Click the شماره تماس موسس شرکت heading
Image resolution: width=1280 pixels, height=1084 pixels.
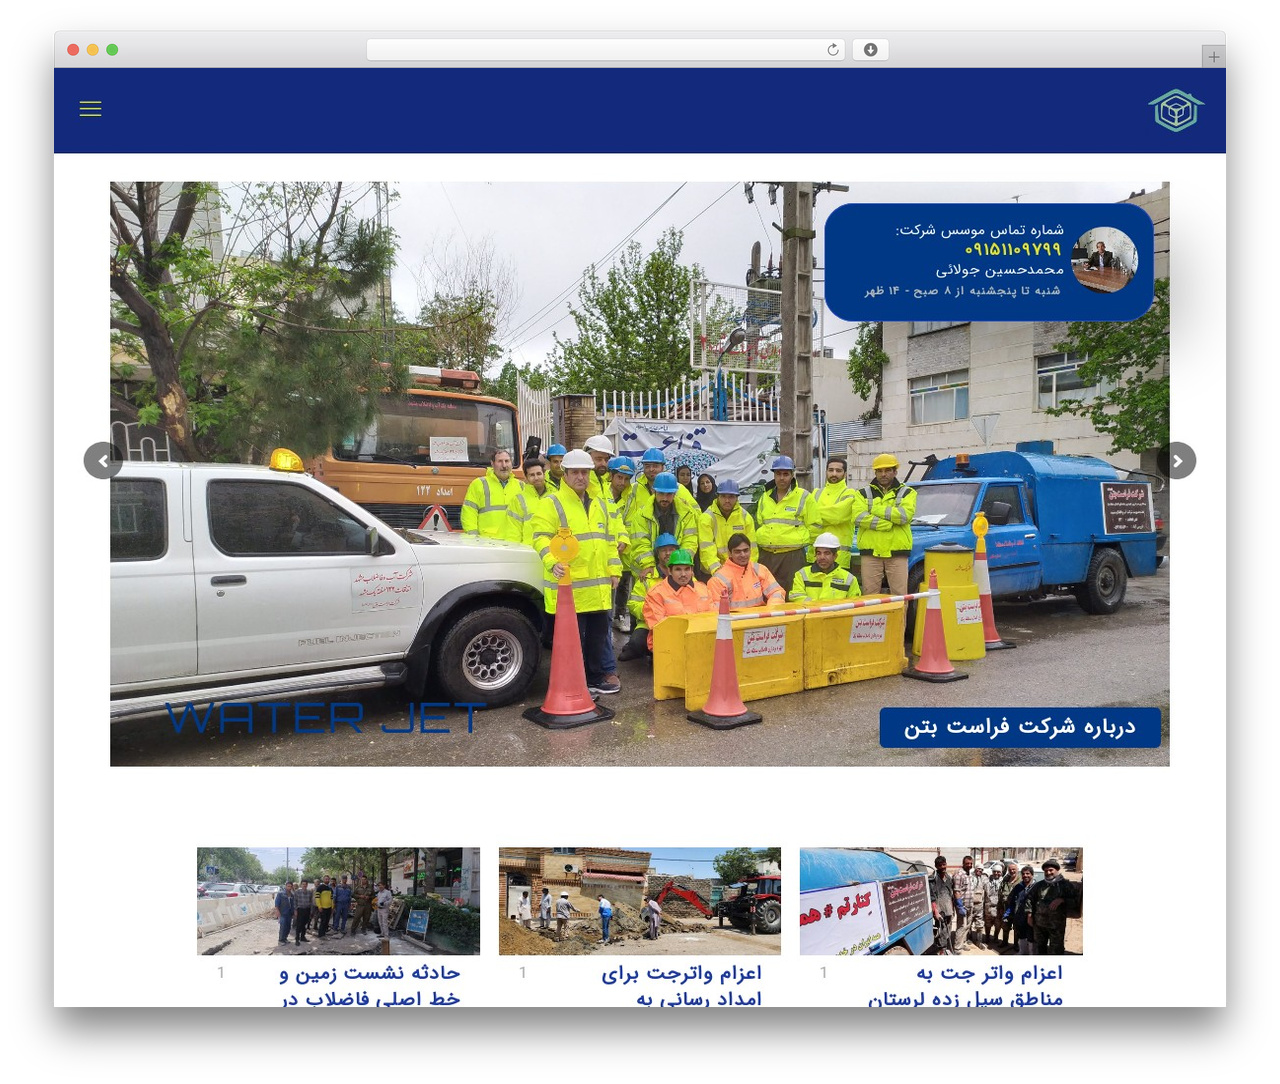click(979, 230)
